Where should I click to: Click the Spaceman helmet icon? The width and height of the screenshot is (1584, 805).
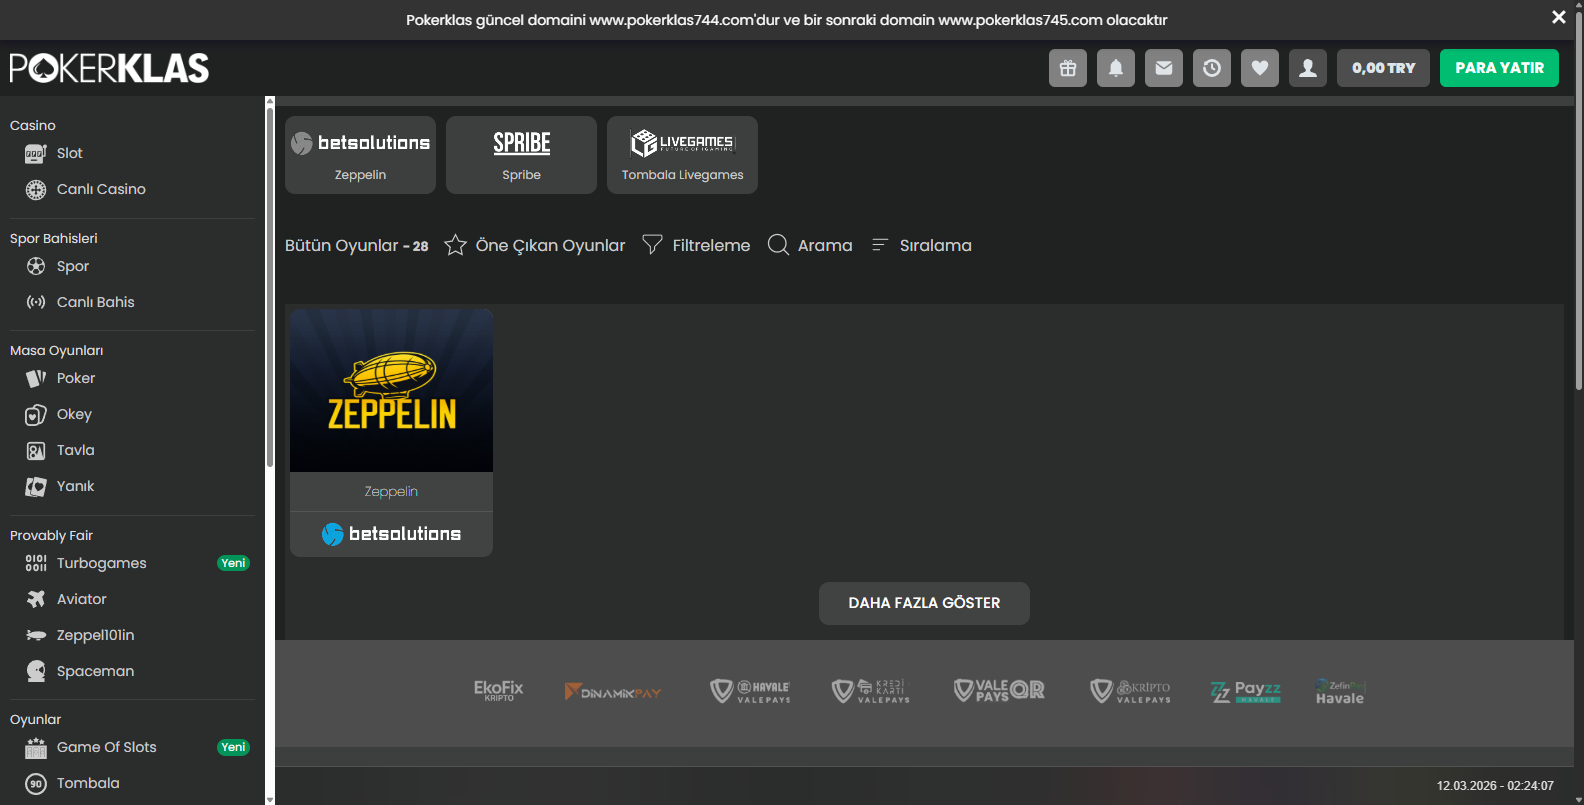36,671
